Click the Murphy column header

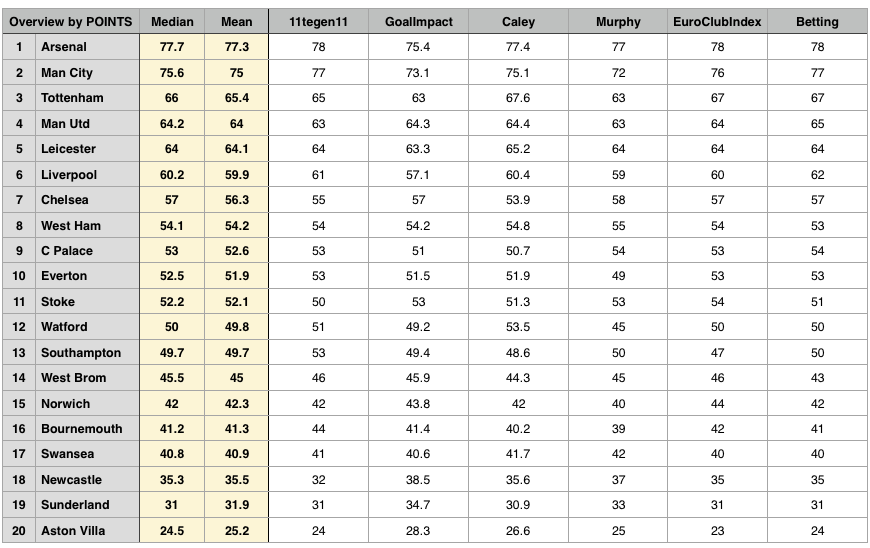click(x=618, y=22)
